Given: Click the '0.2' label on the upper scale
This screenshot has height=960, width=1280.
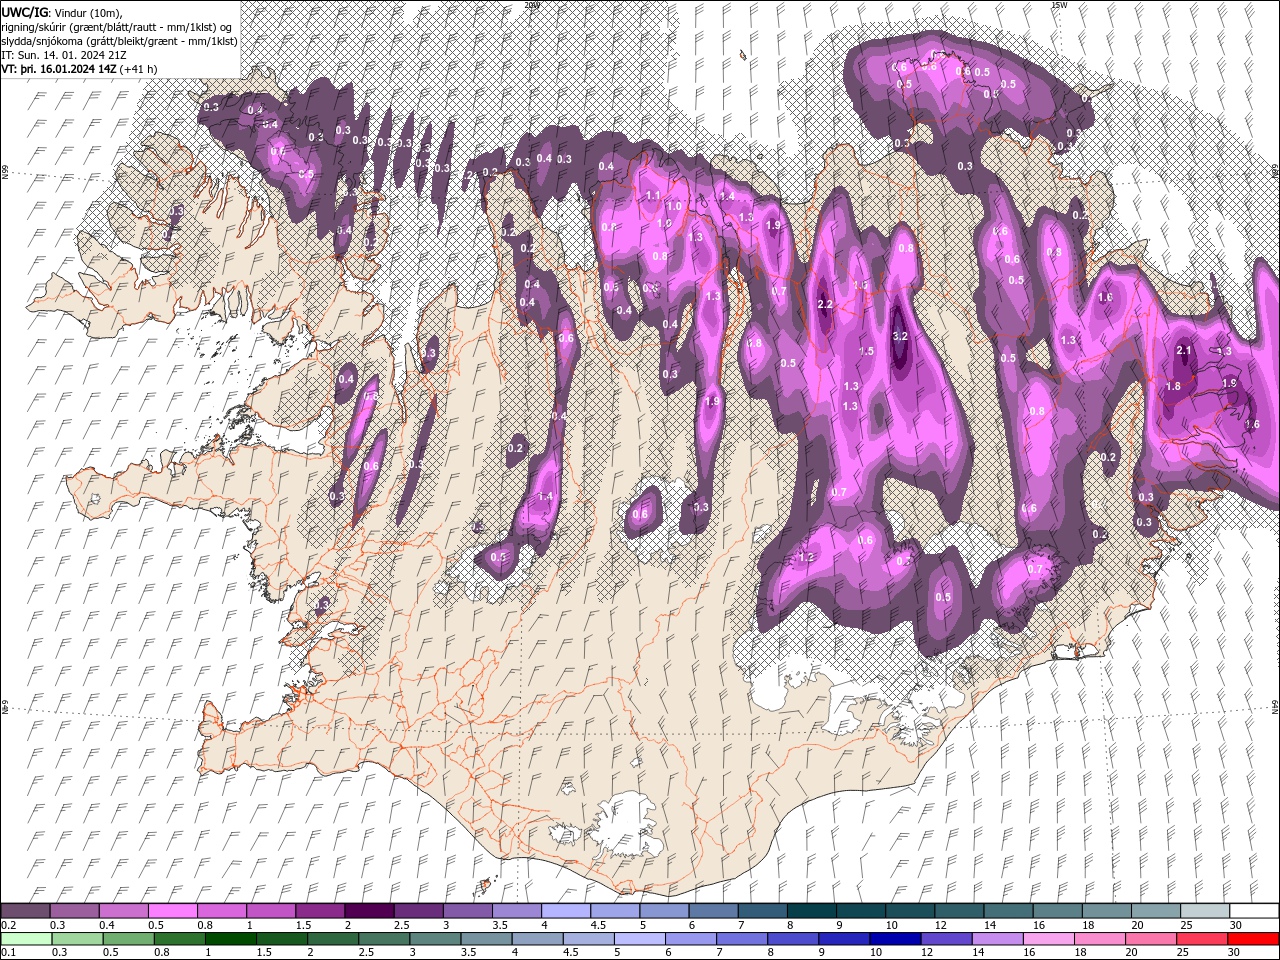Looking at the screenshot, I should pos(7,925).
